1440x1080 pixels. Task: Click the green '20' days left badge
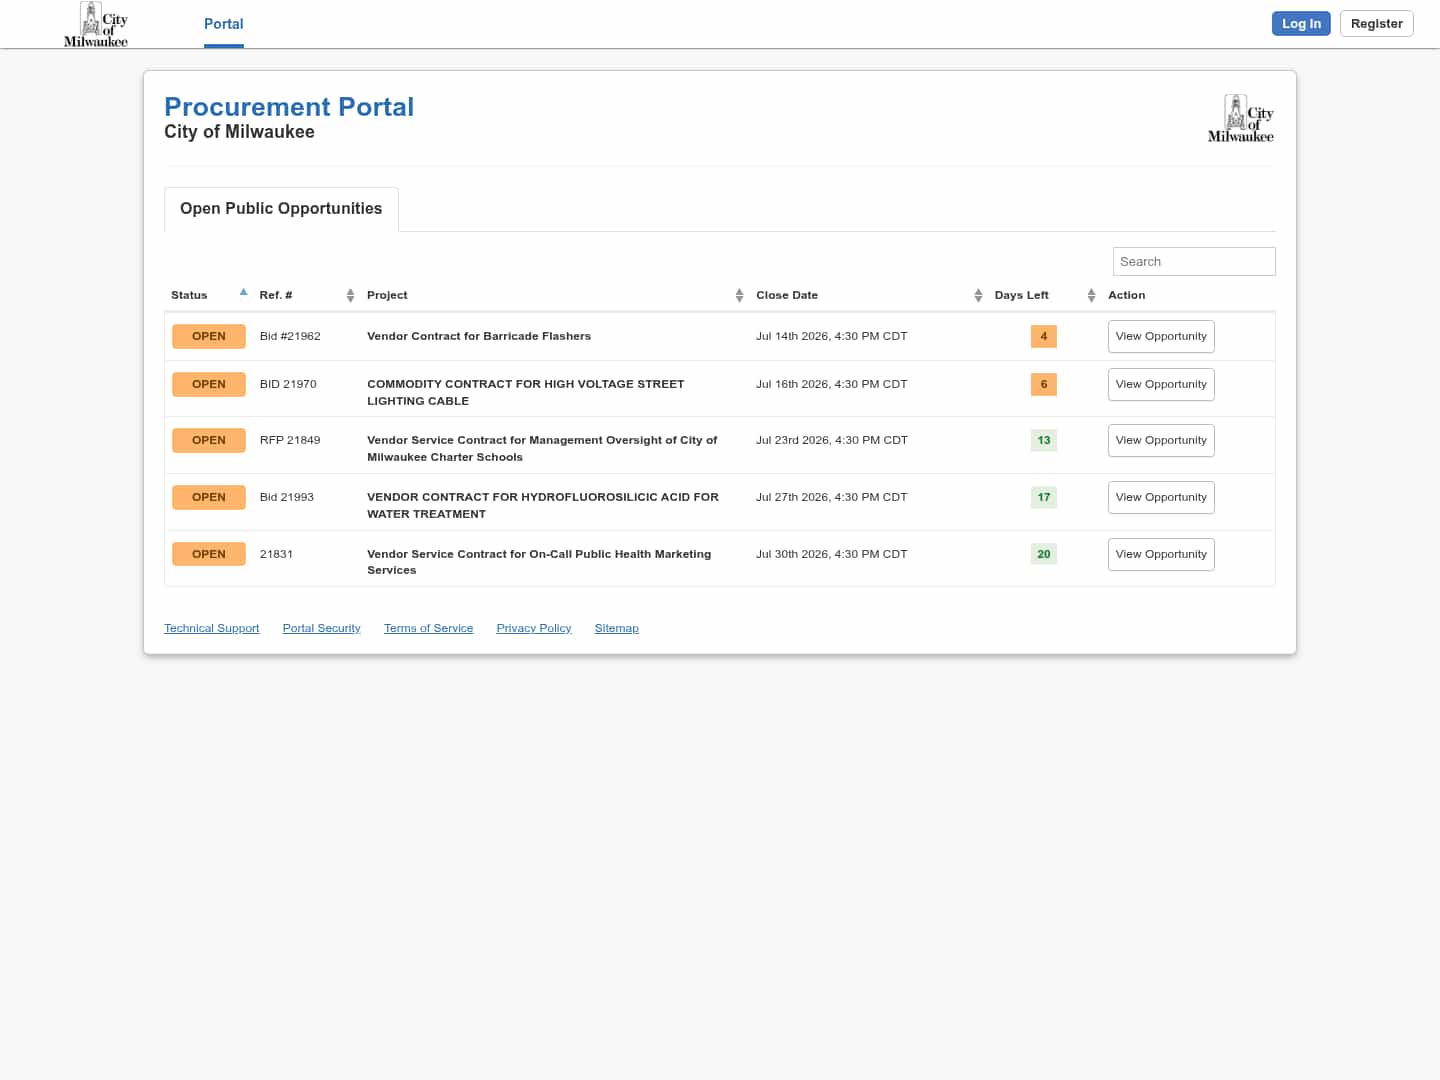click(1044, 555)
